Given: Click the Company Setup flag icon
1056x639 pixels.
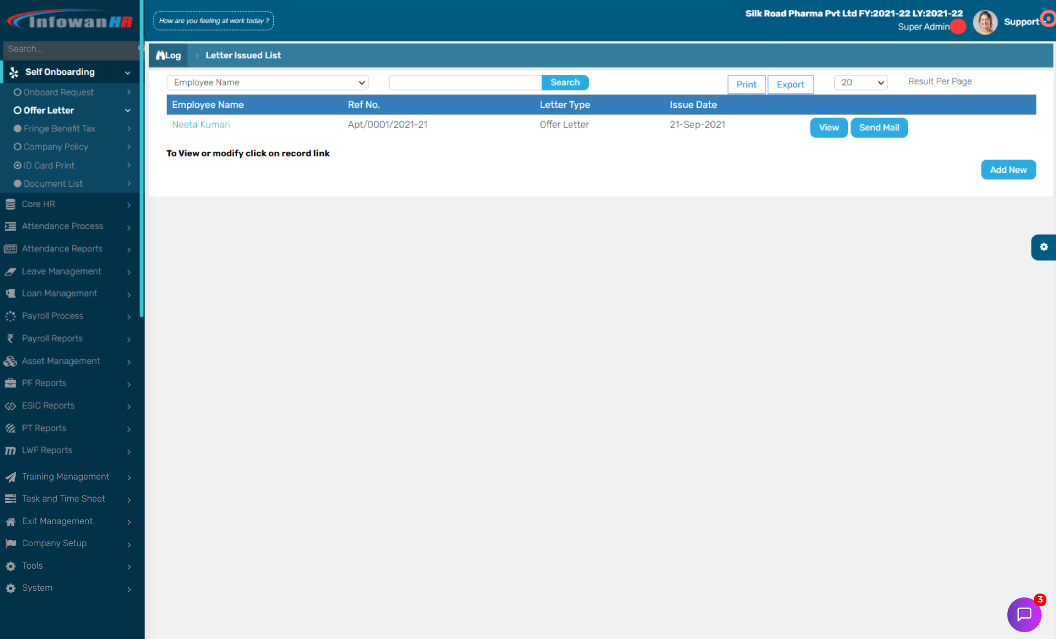Looking at the screenshot, I should 11,544.
